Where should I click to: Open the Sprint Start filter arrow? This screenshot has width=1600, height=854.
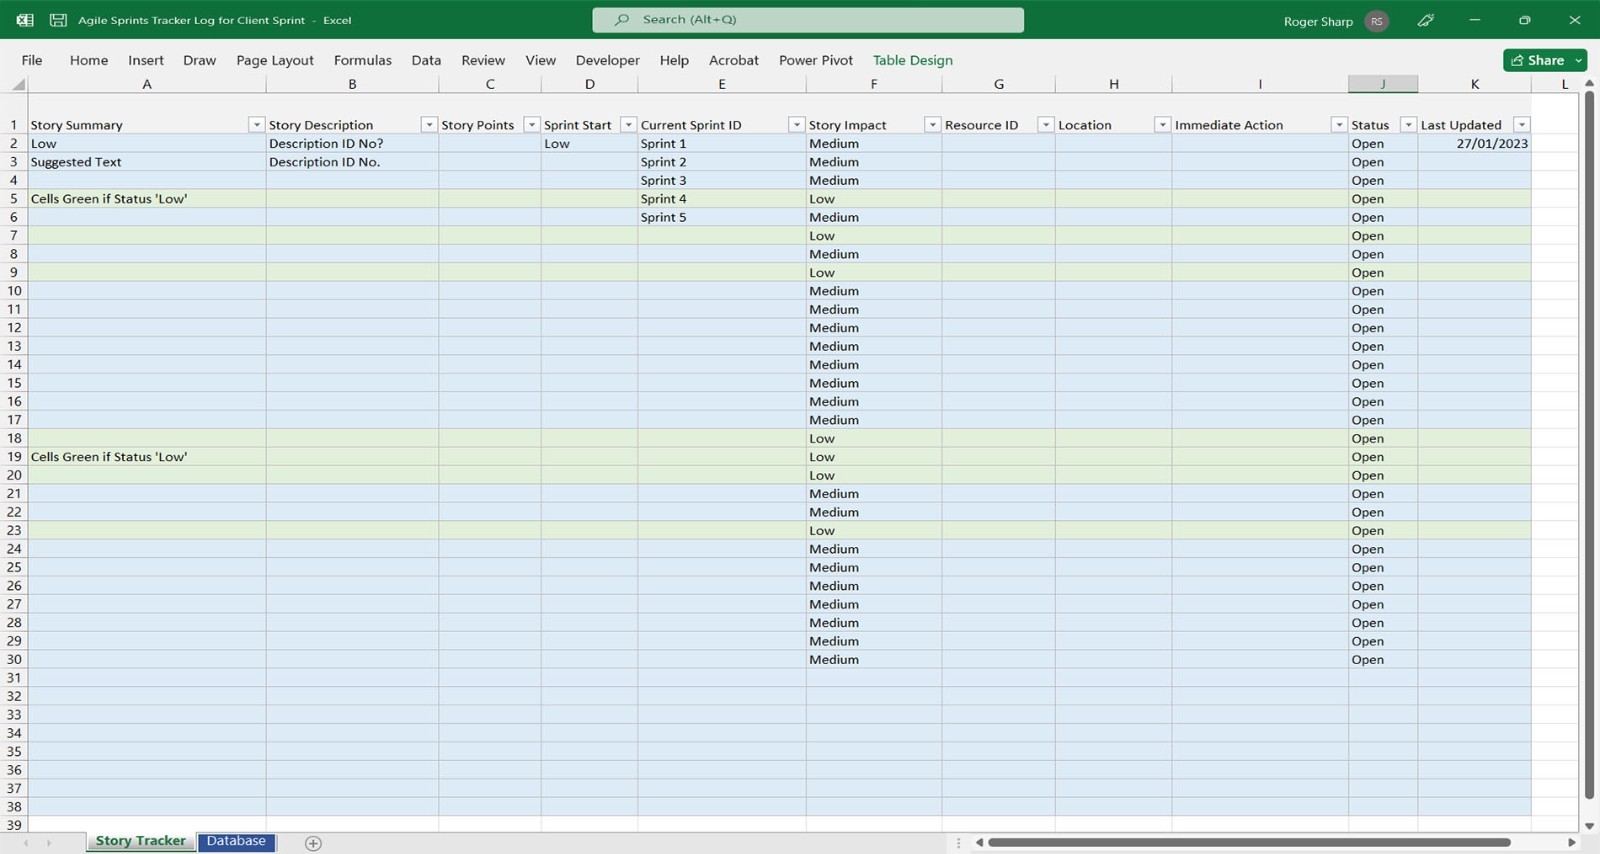click(628, 125)
